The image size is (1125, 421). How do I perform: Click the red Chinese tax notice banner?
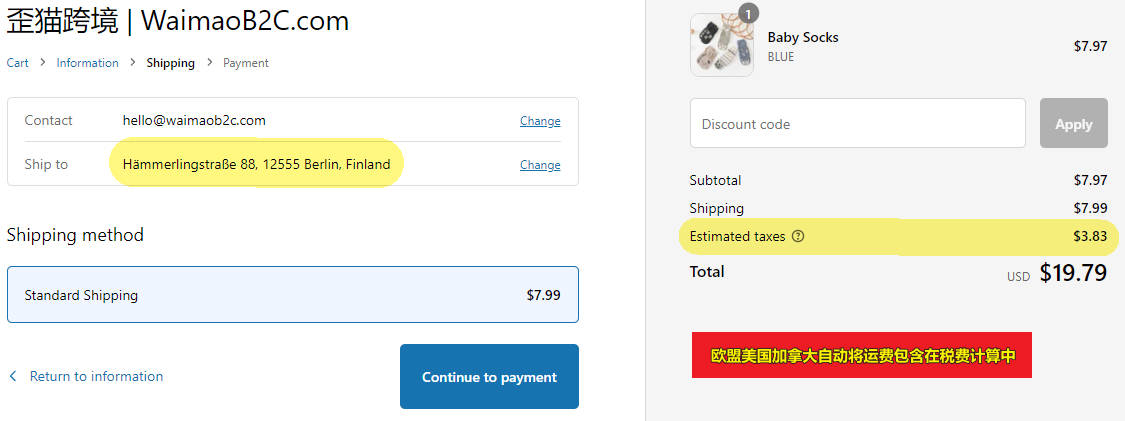pyautogui.click(x=862, y=355)
